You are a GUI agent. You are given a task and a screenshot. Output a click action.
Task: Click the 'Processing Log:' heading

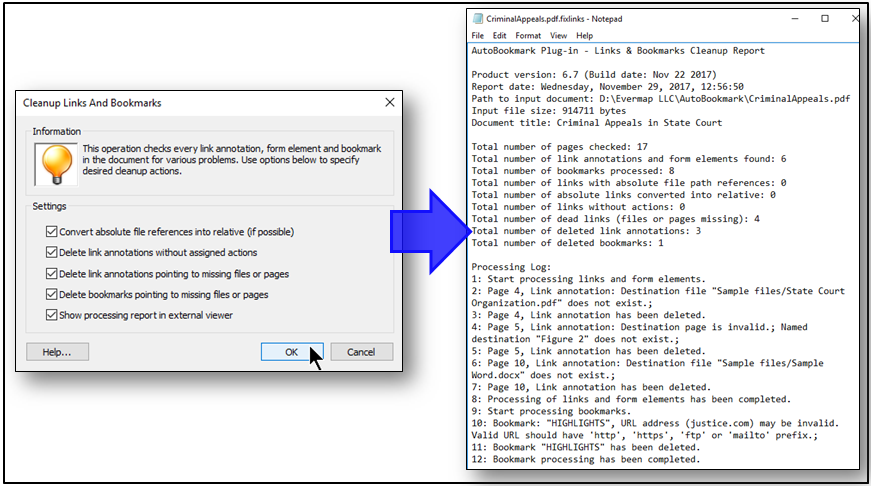[511, 267]
